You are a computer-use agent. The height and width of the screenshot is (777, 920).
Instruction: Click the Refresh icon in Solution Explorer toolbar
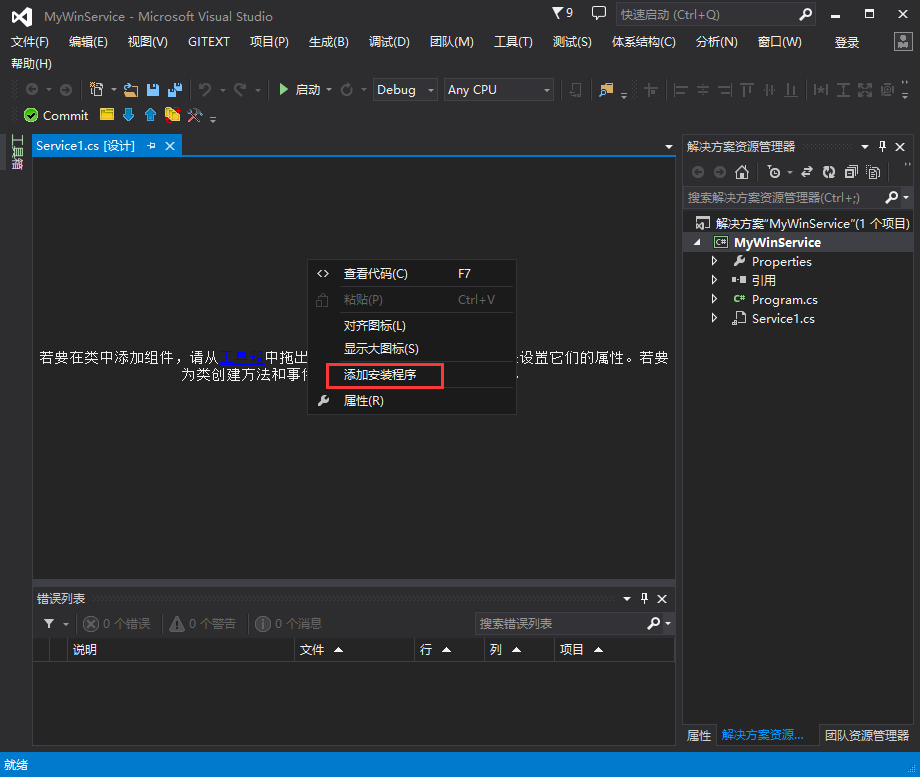pyautogui.click(x=828, y=172)
